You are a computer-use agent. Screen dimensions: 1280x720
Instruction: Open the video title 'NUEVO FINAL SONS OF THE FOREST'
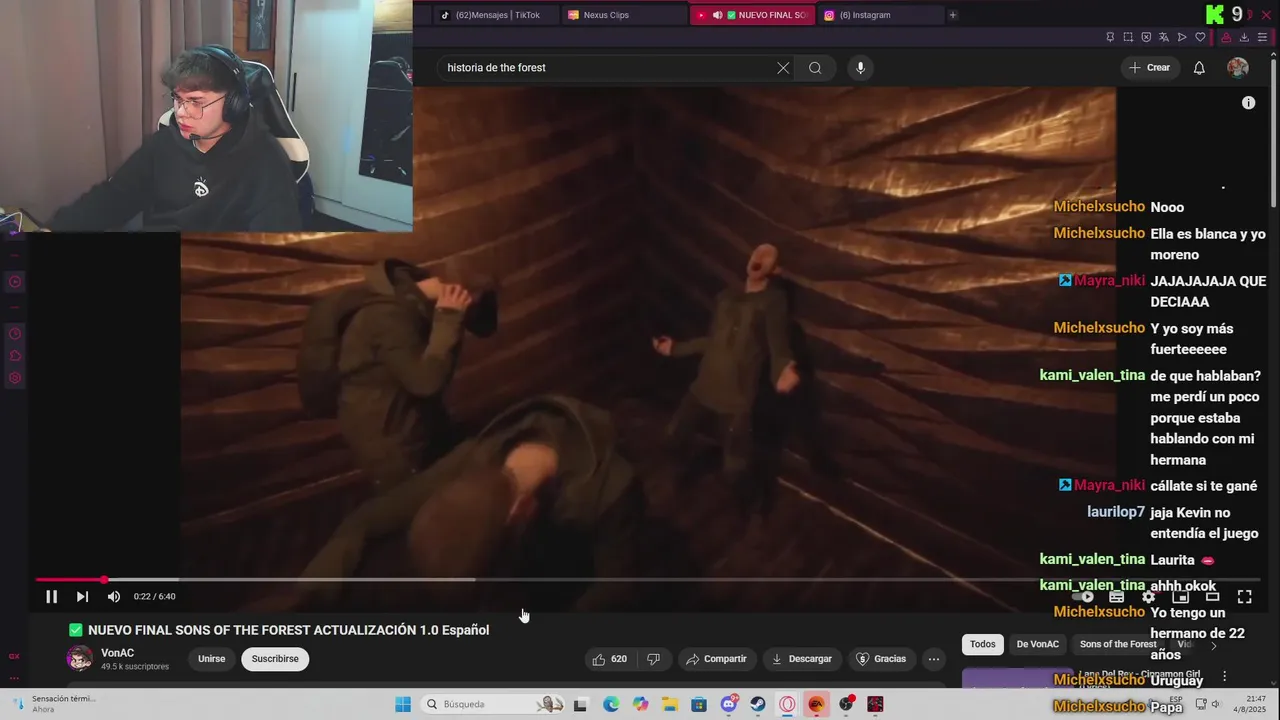click(288, 630)
